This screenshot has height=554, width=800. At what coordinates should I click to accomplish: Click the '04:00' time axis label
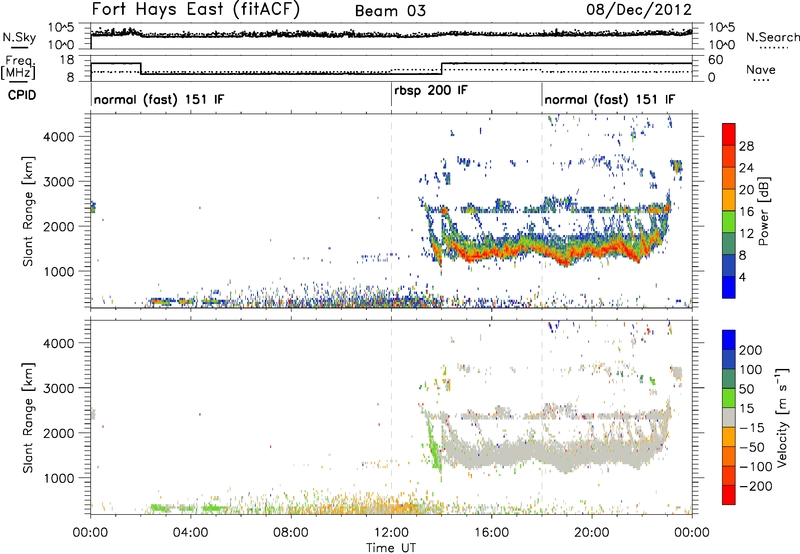click(x=191, y=533)
